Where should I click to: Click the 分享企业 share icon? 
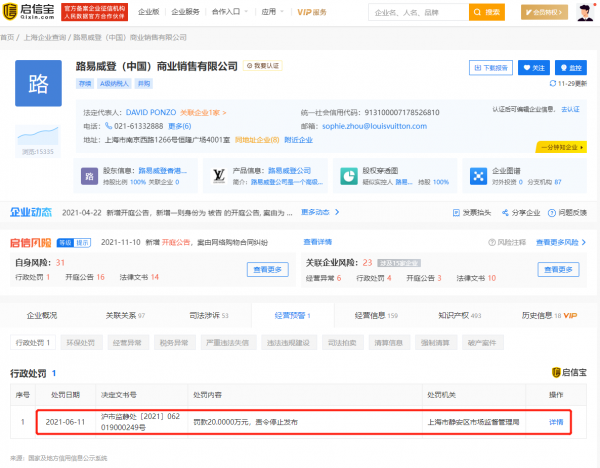point(505,213)
